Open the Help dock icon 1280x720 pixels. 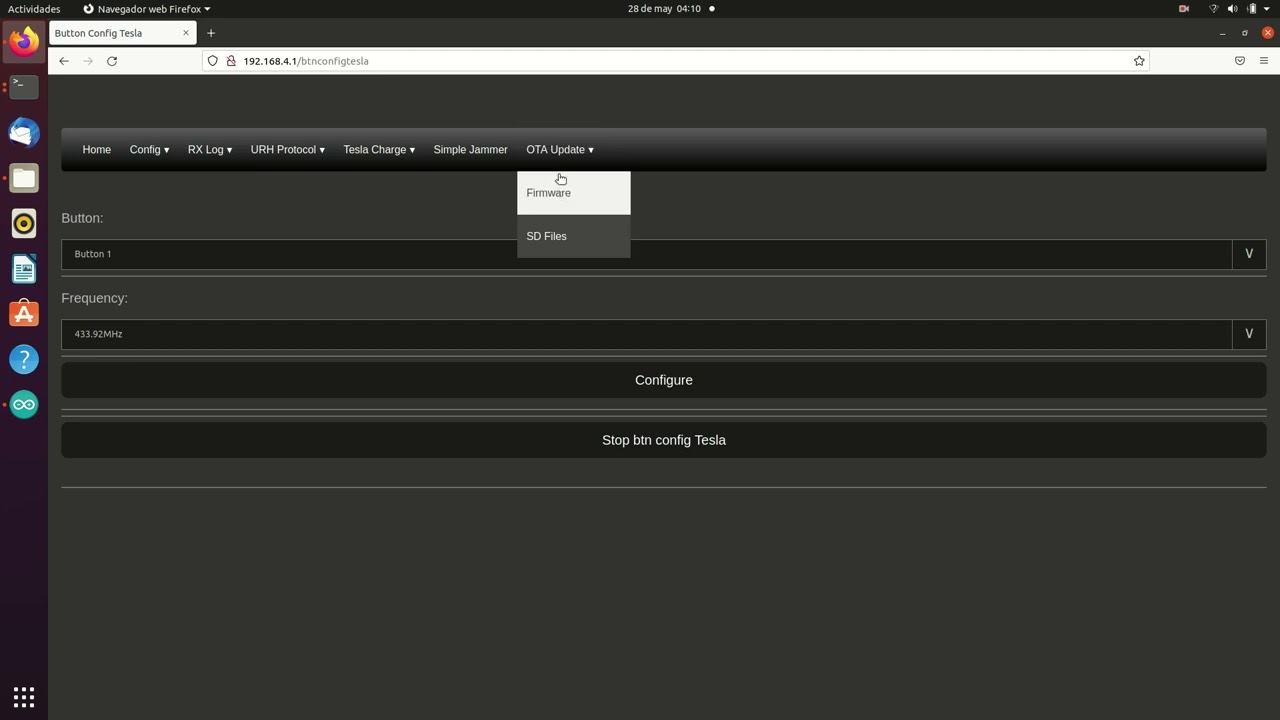pyautogui.click(x=24, y=359)
